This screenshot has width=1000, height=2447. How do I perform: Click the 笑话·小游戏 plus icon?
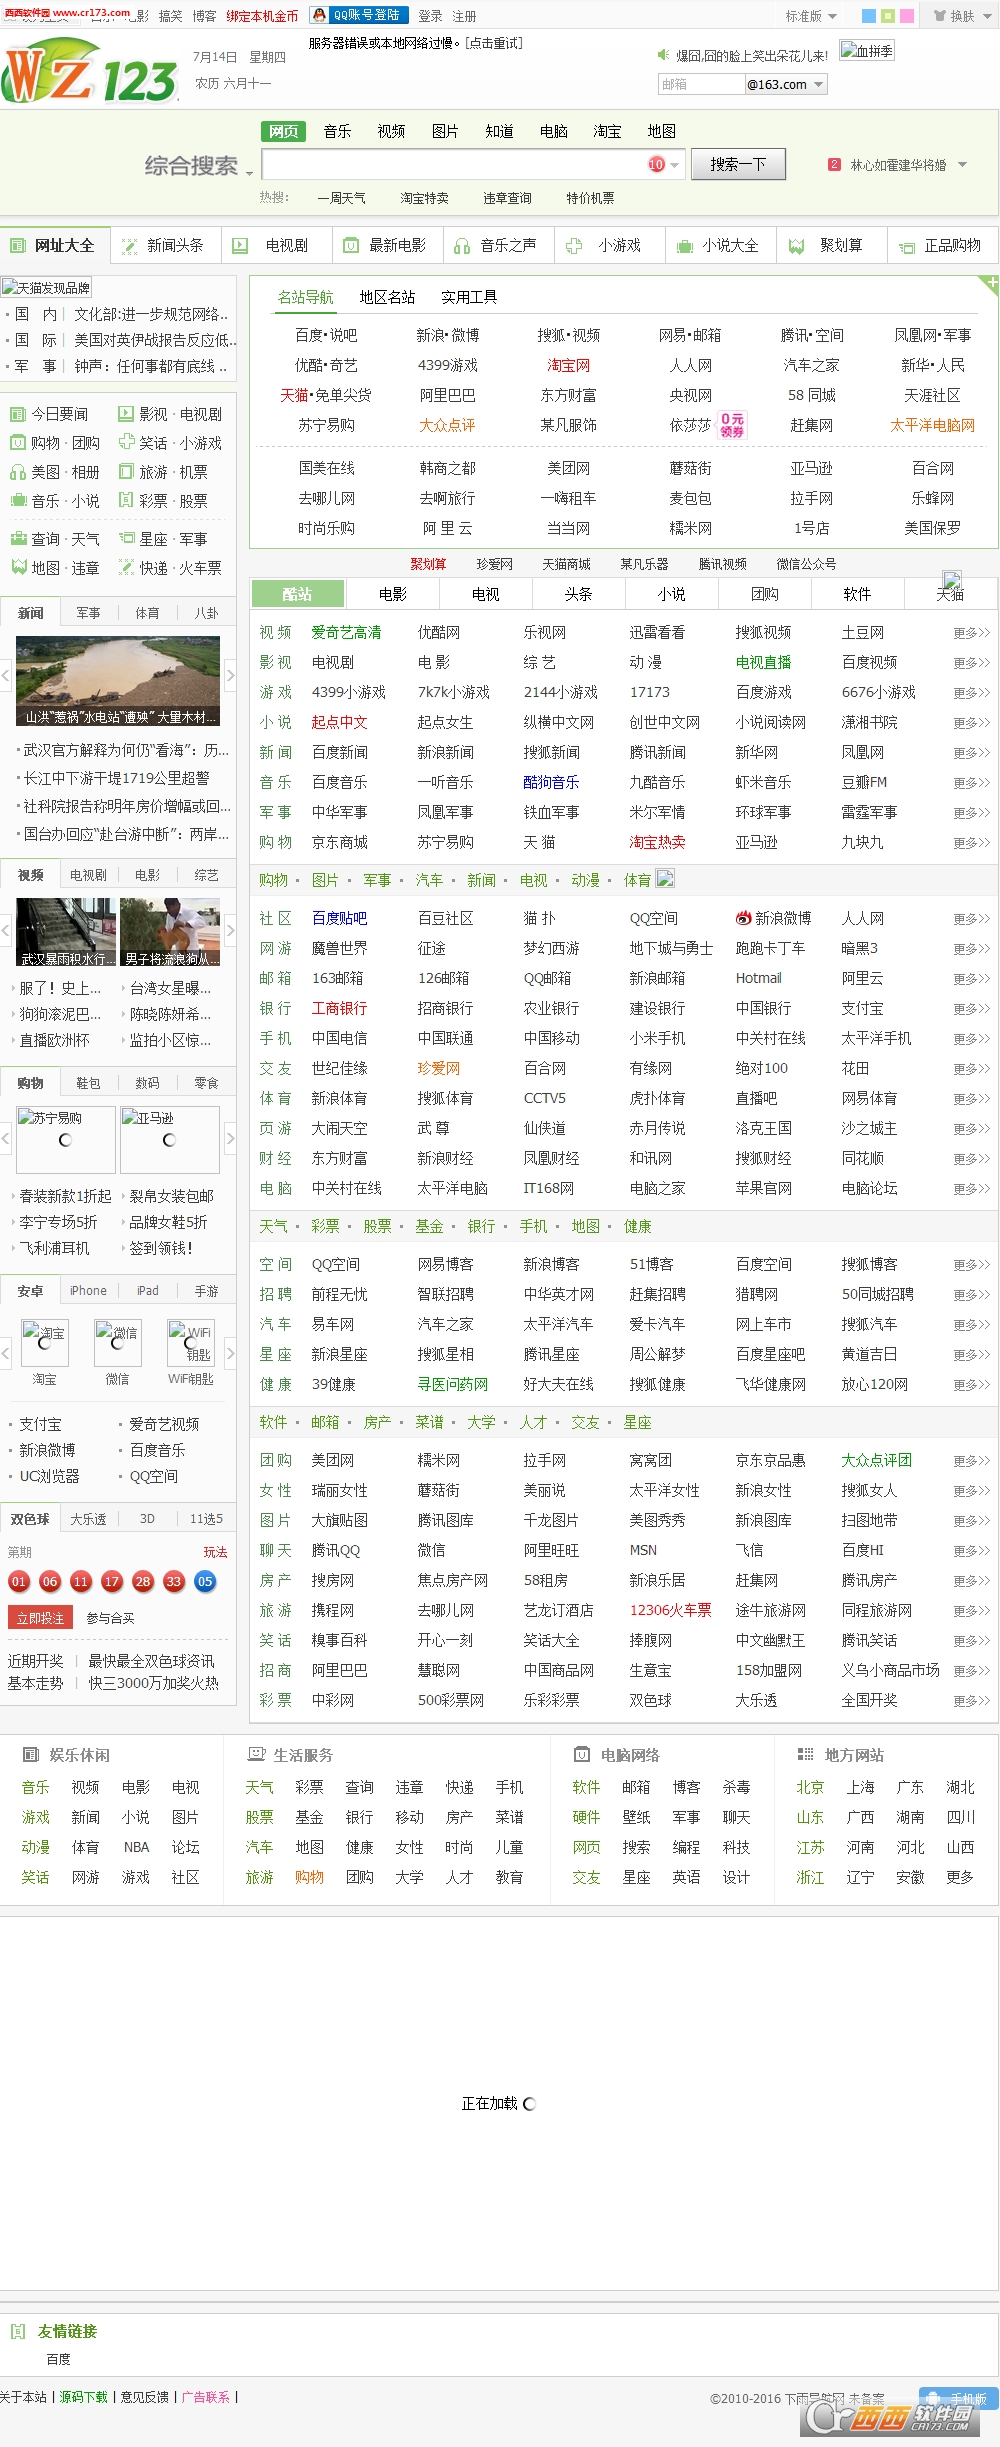pyautogui.click(x=126, y=443)
